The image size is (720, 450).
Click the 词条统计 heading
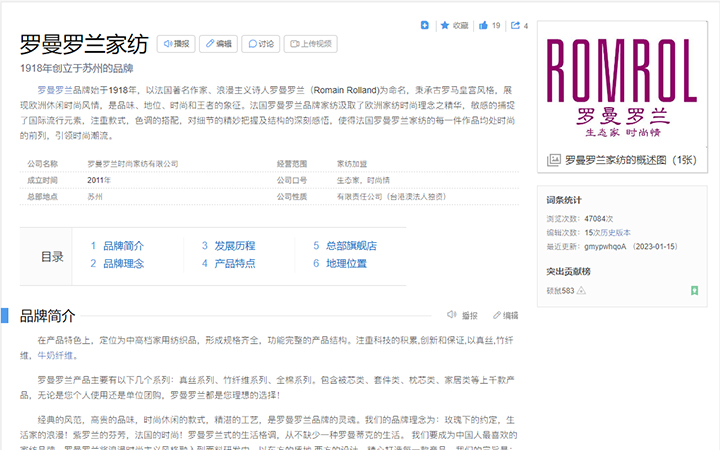(564, 200)
